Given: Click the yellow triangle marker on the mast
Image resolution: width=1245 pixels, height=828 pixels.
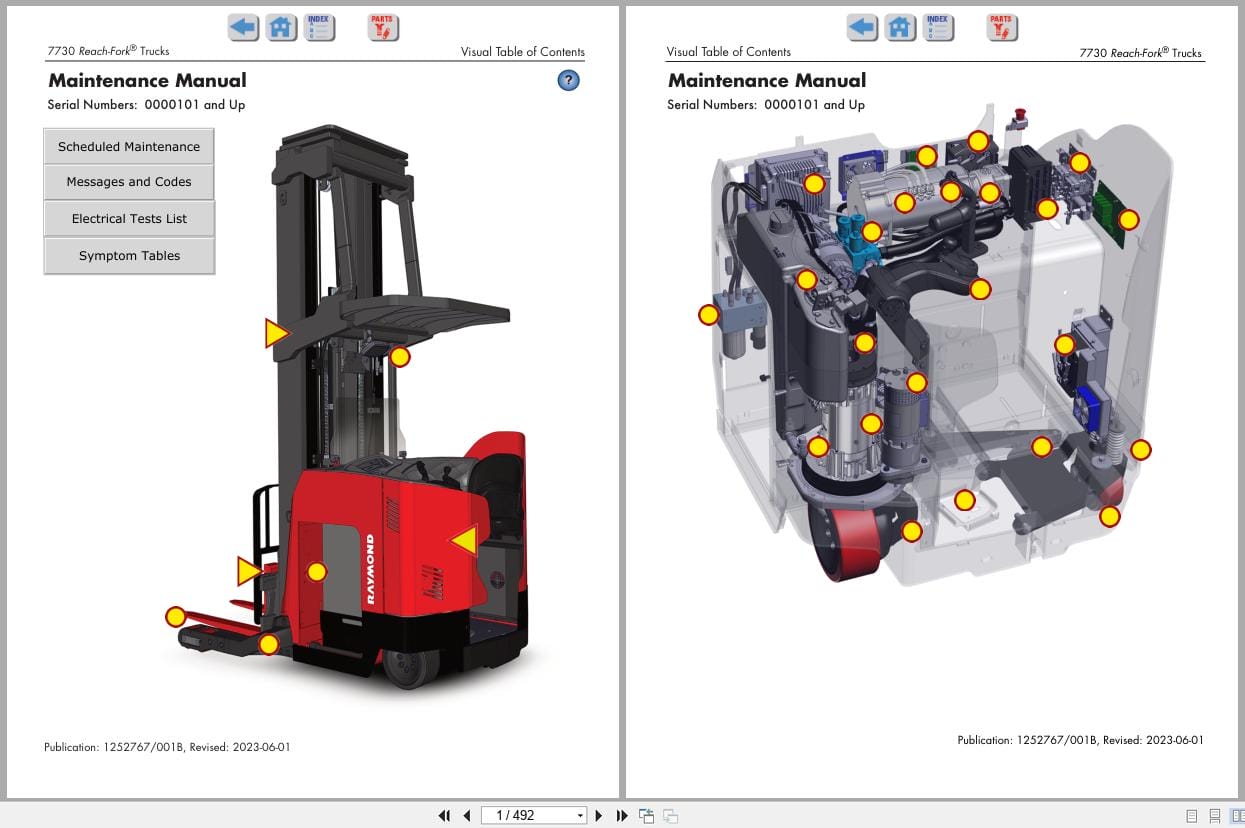Looking at the screenshot, I should pos(276,333).
